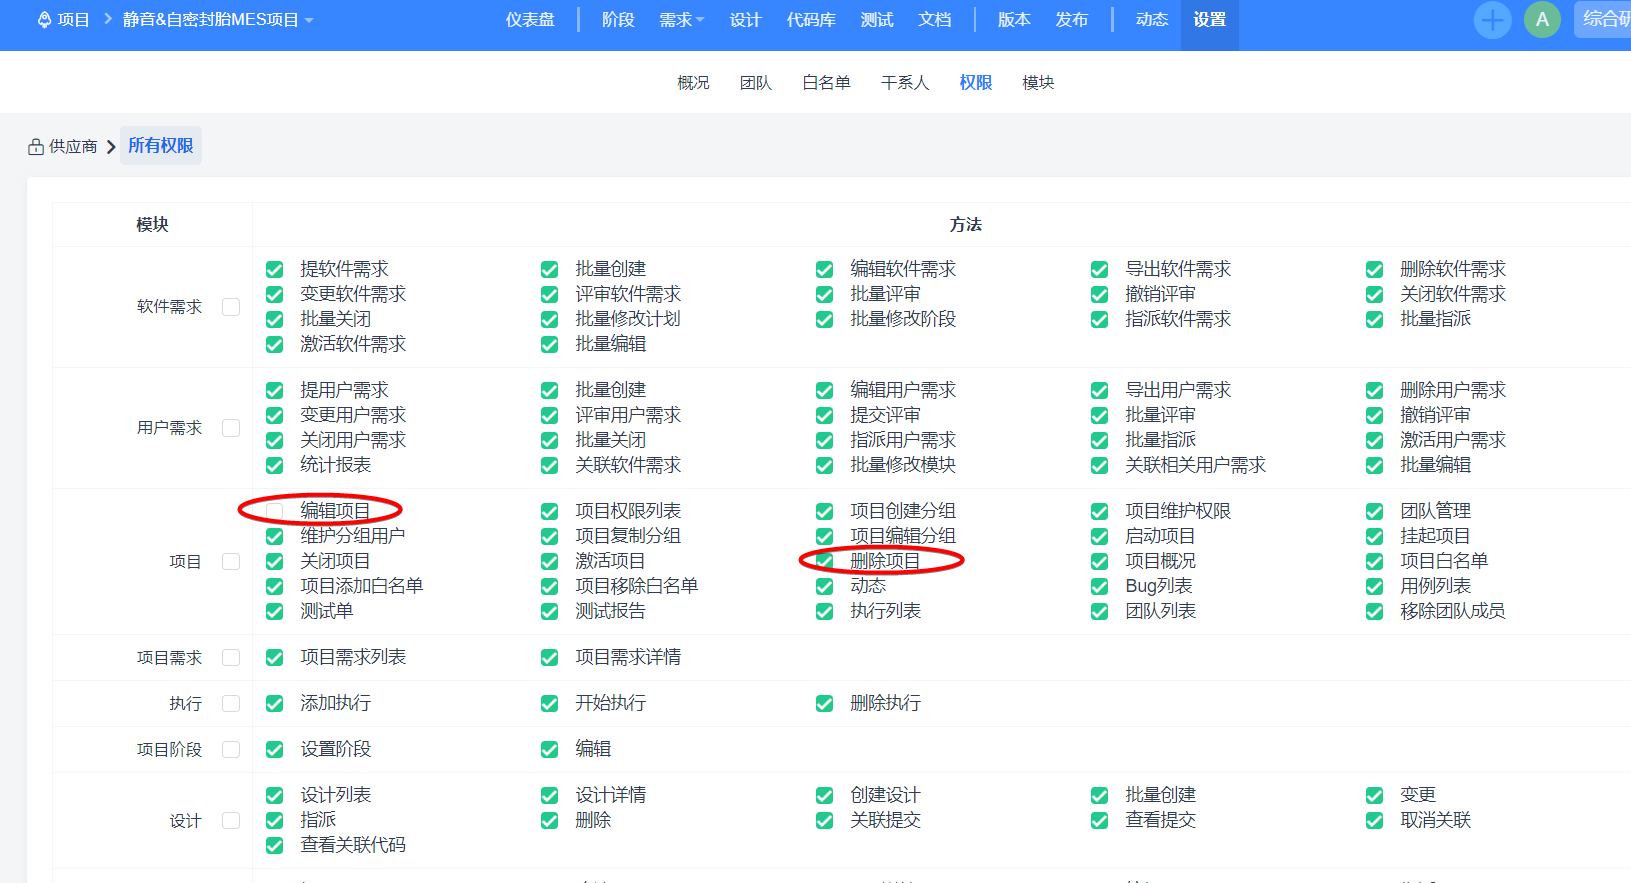Click the breadcrumb arrow after 供应商
Viewport: 1631px width, 883px height.
coord(111,147)
